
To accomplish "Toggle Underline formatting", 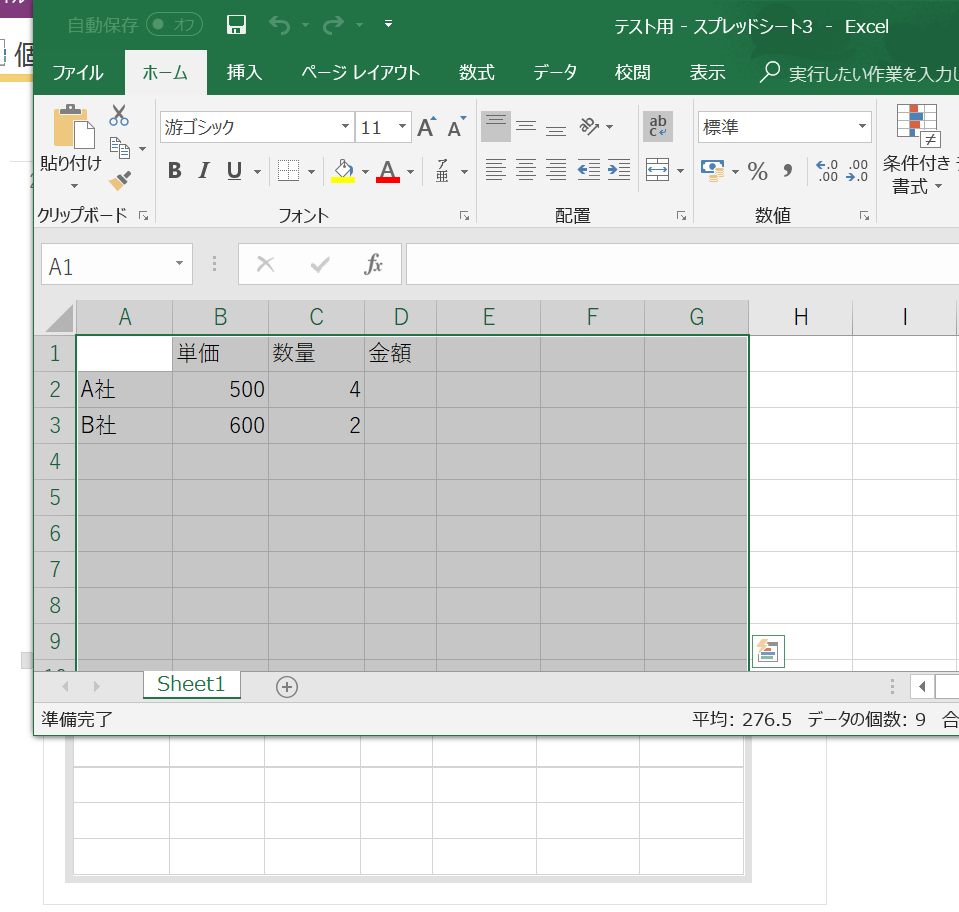I will tap(230, 170).
